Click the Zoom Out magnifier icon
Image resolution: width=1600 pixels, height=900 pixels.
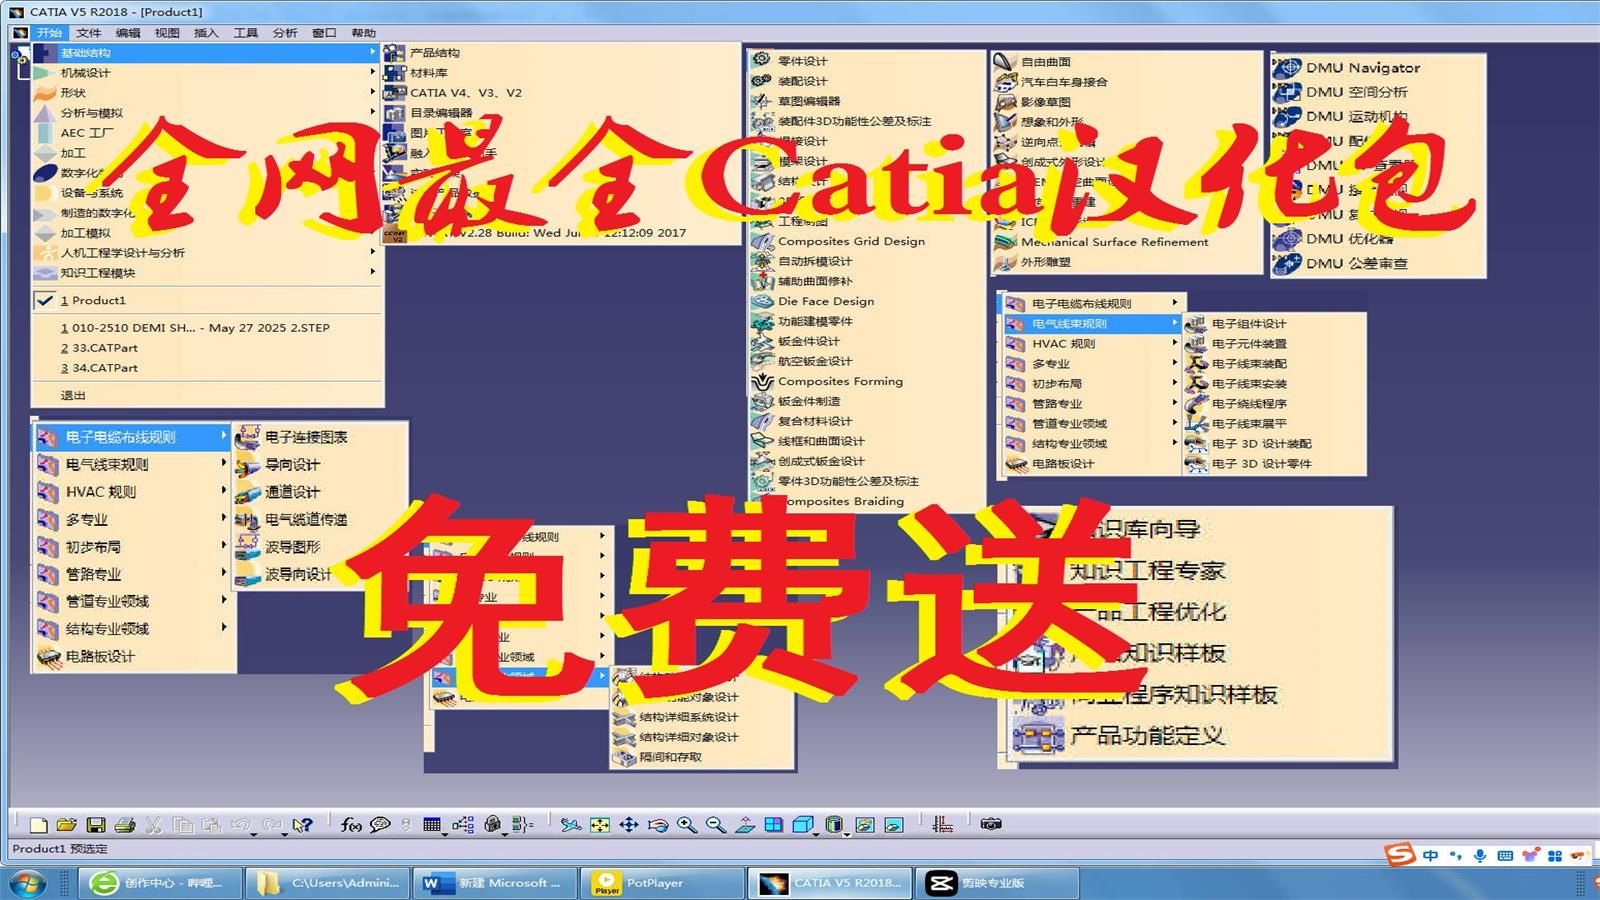tap(715, 825)
